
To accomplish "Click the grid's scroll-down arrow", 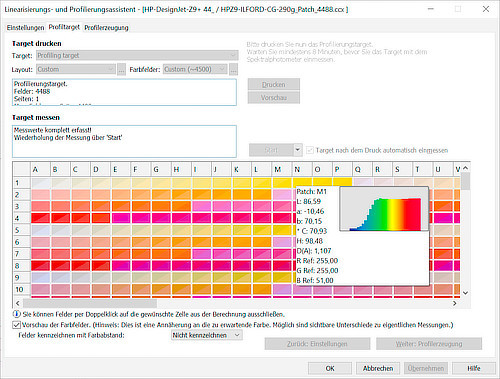I will pos(465,293).
